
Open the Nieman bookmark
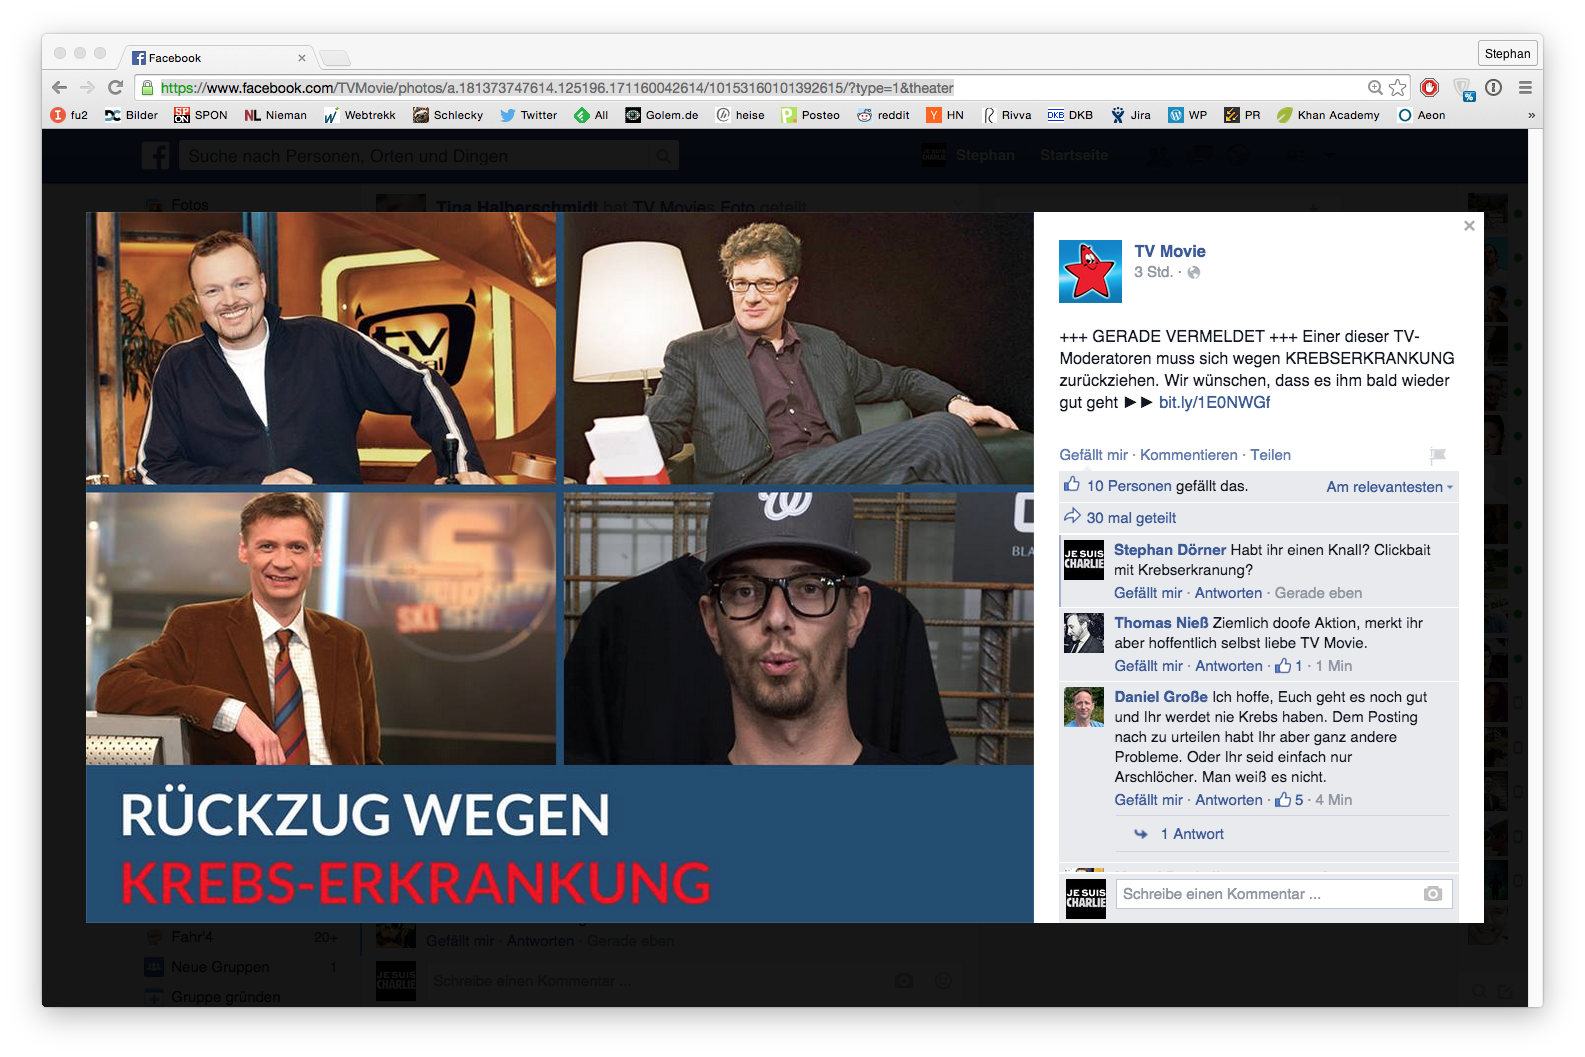coord(276,115)
